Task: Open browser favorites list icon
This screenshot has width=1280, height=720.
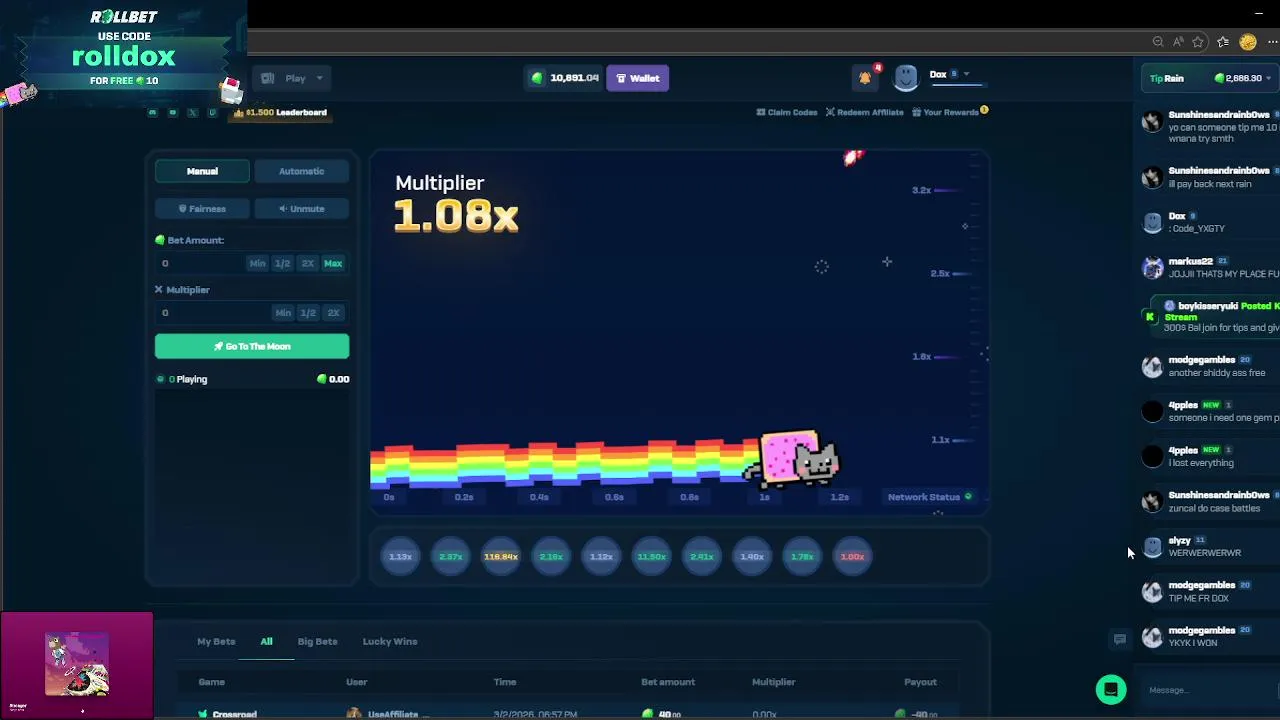Action: click(1223, 42)
